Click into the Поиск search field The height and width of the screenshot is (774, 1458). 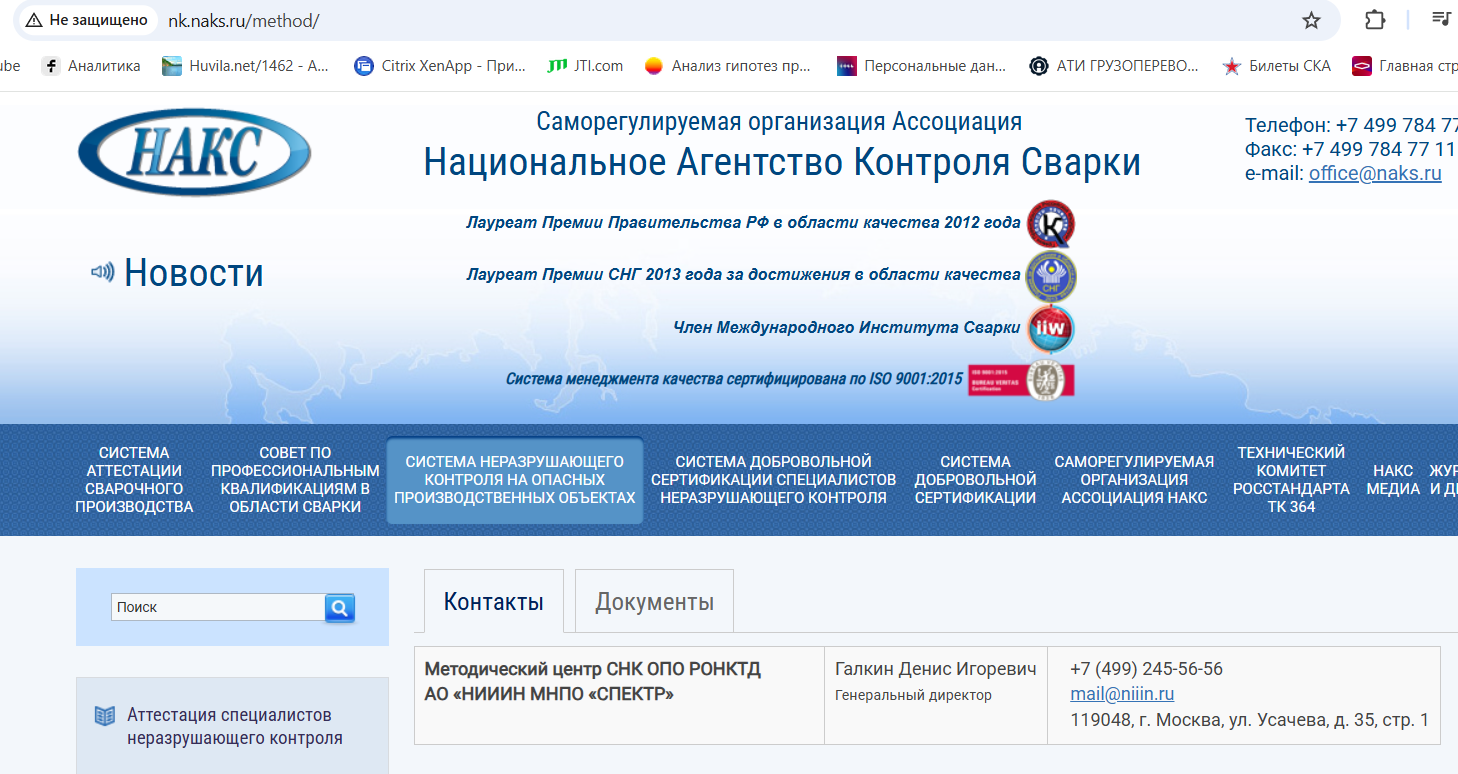point(218,607)
